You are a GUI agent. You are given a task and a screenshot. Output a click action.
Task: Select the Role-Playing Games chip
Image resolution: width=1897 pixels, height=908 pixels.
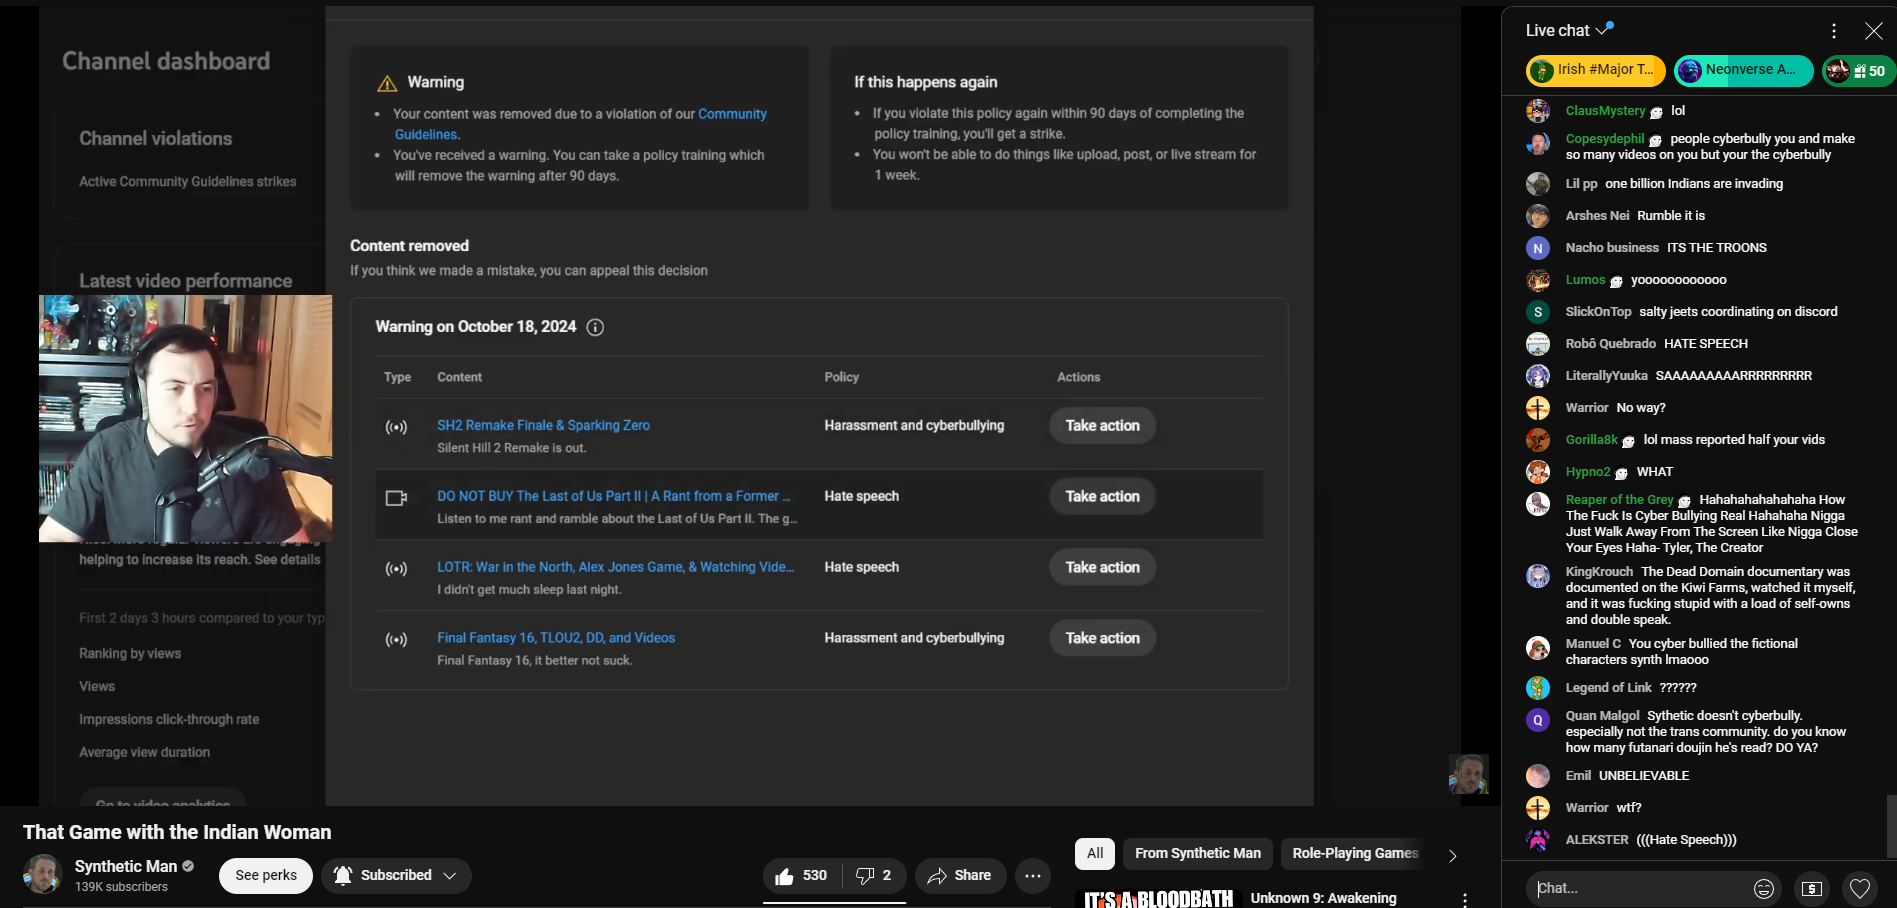1355,853
